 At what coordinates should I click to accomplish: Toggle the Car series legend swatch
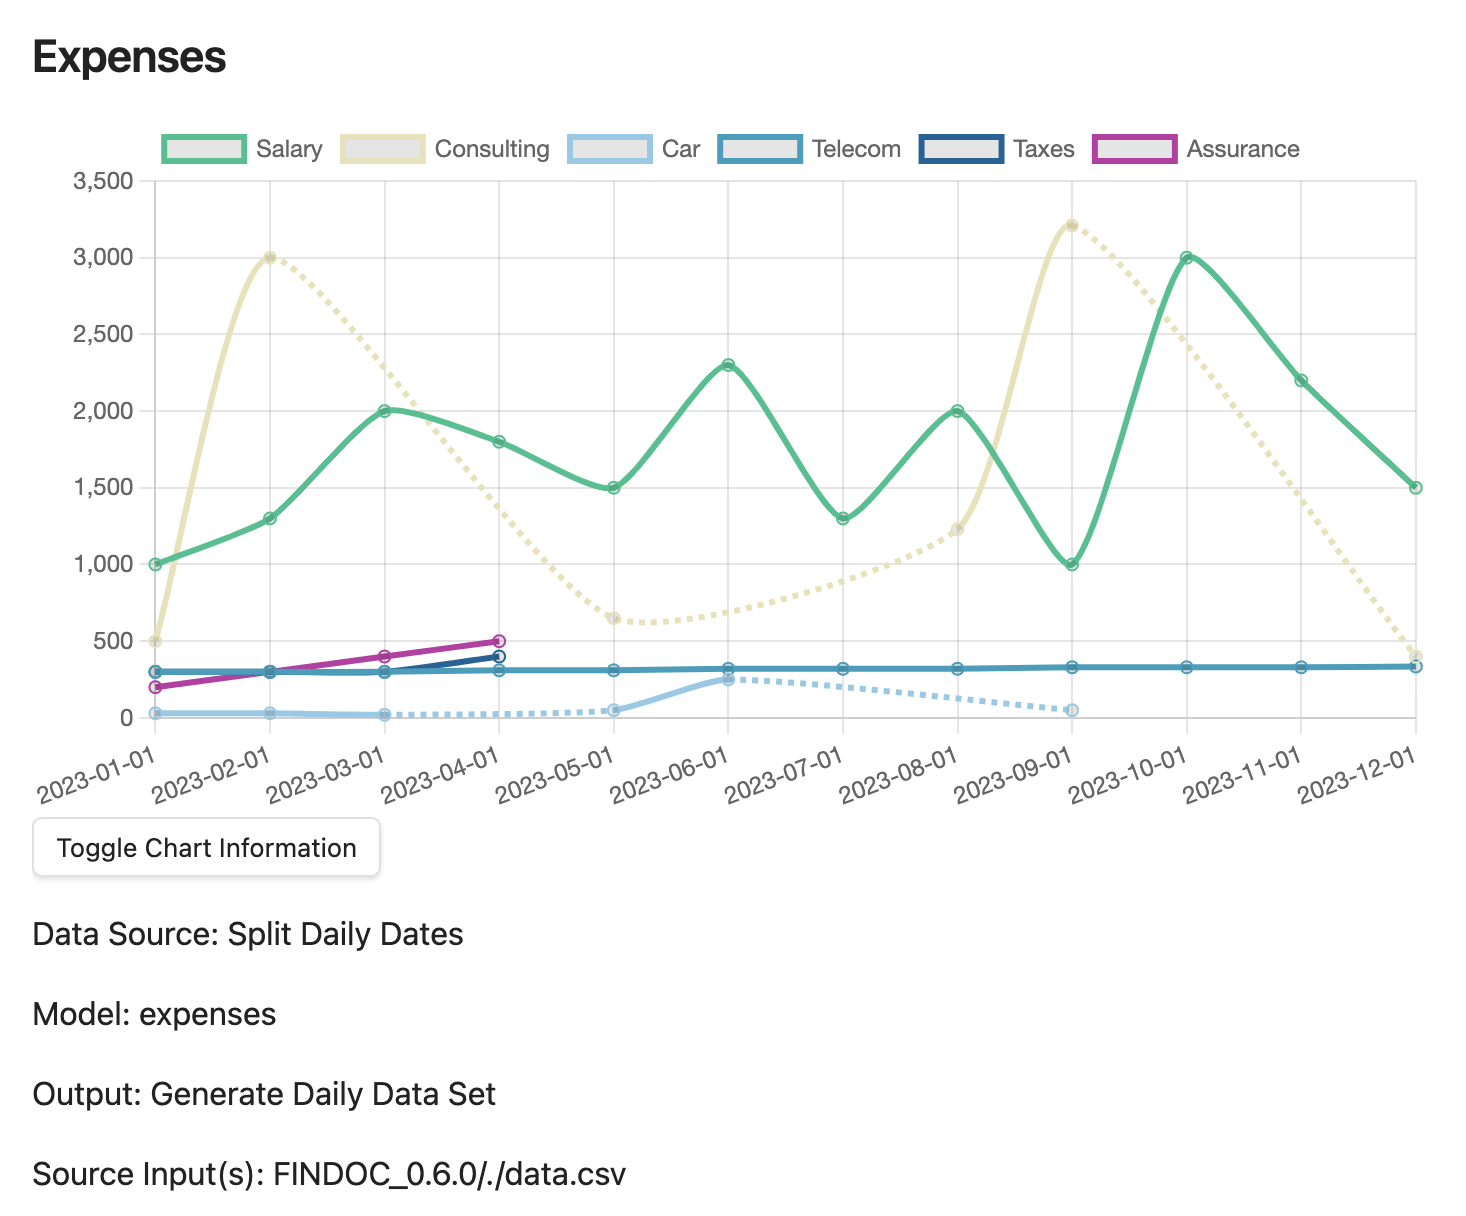tap(610, 149)
